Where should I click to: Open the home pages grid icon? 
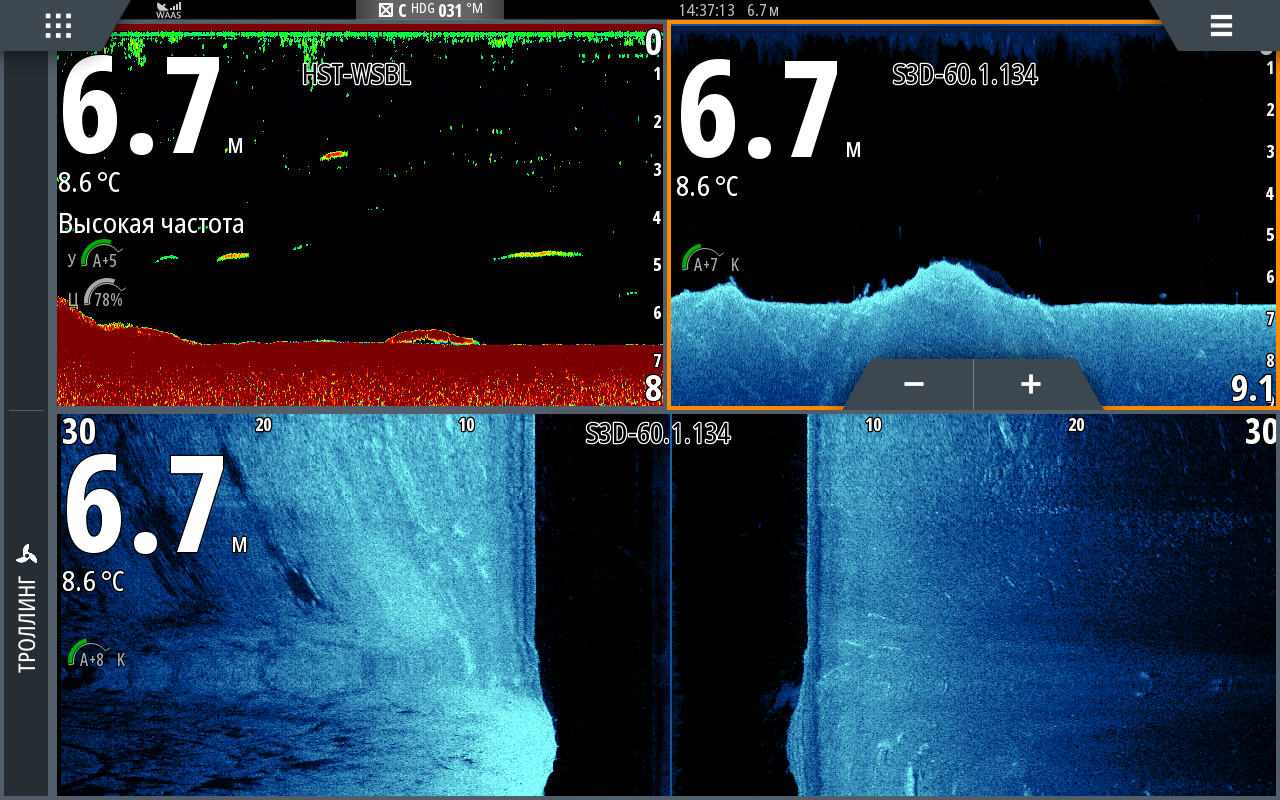(58, 25)
